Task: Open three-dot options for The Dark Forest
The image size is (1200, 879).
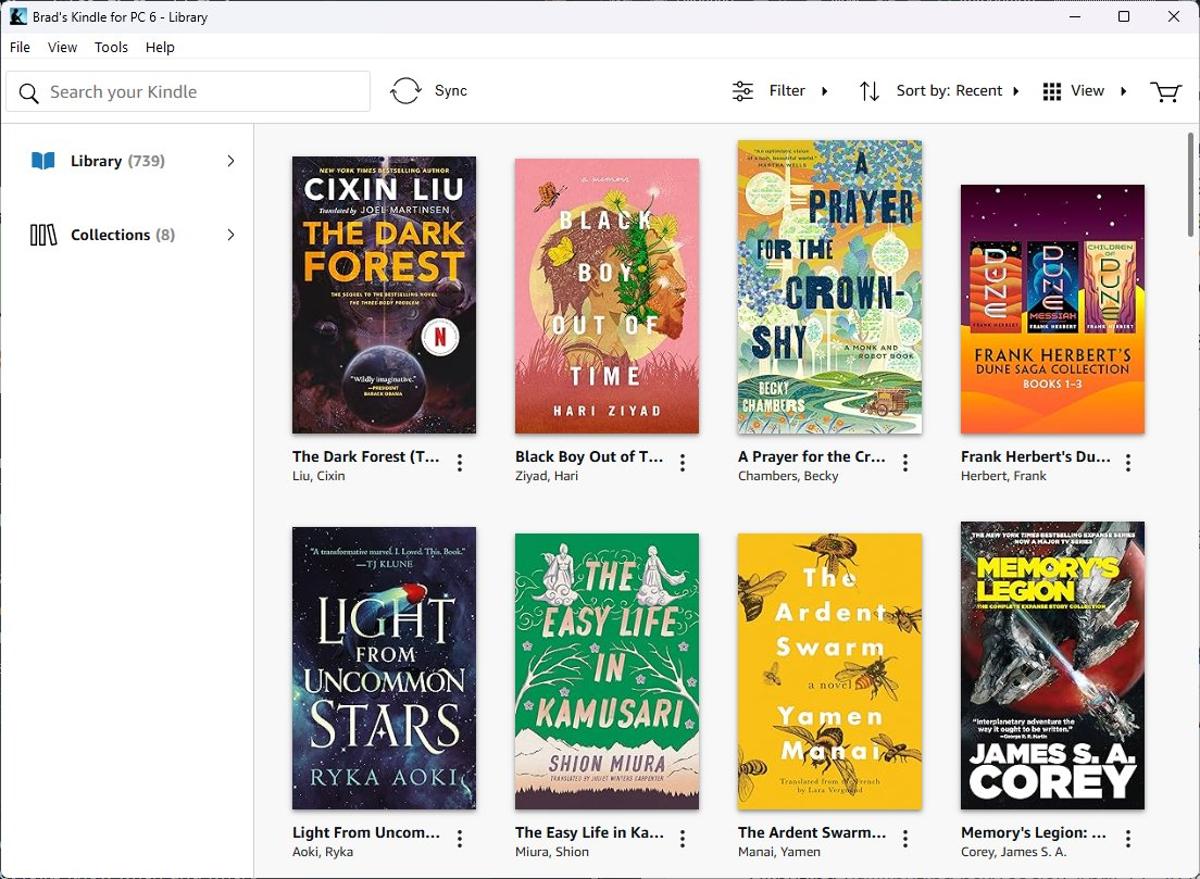Action: click(x=460, y=463)
